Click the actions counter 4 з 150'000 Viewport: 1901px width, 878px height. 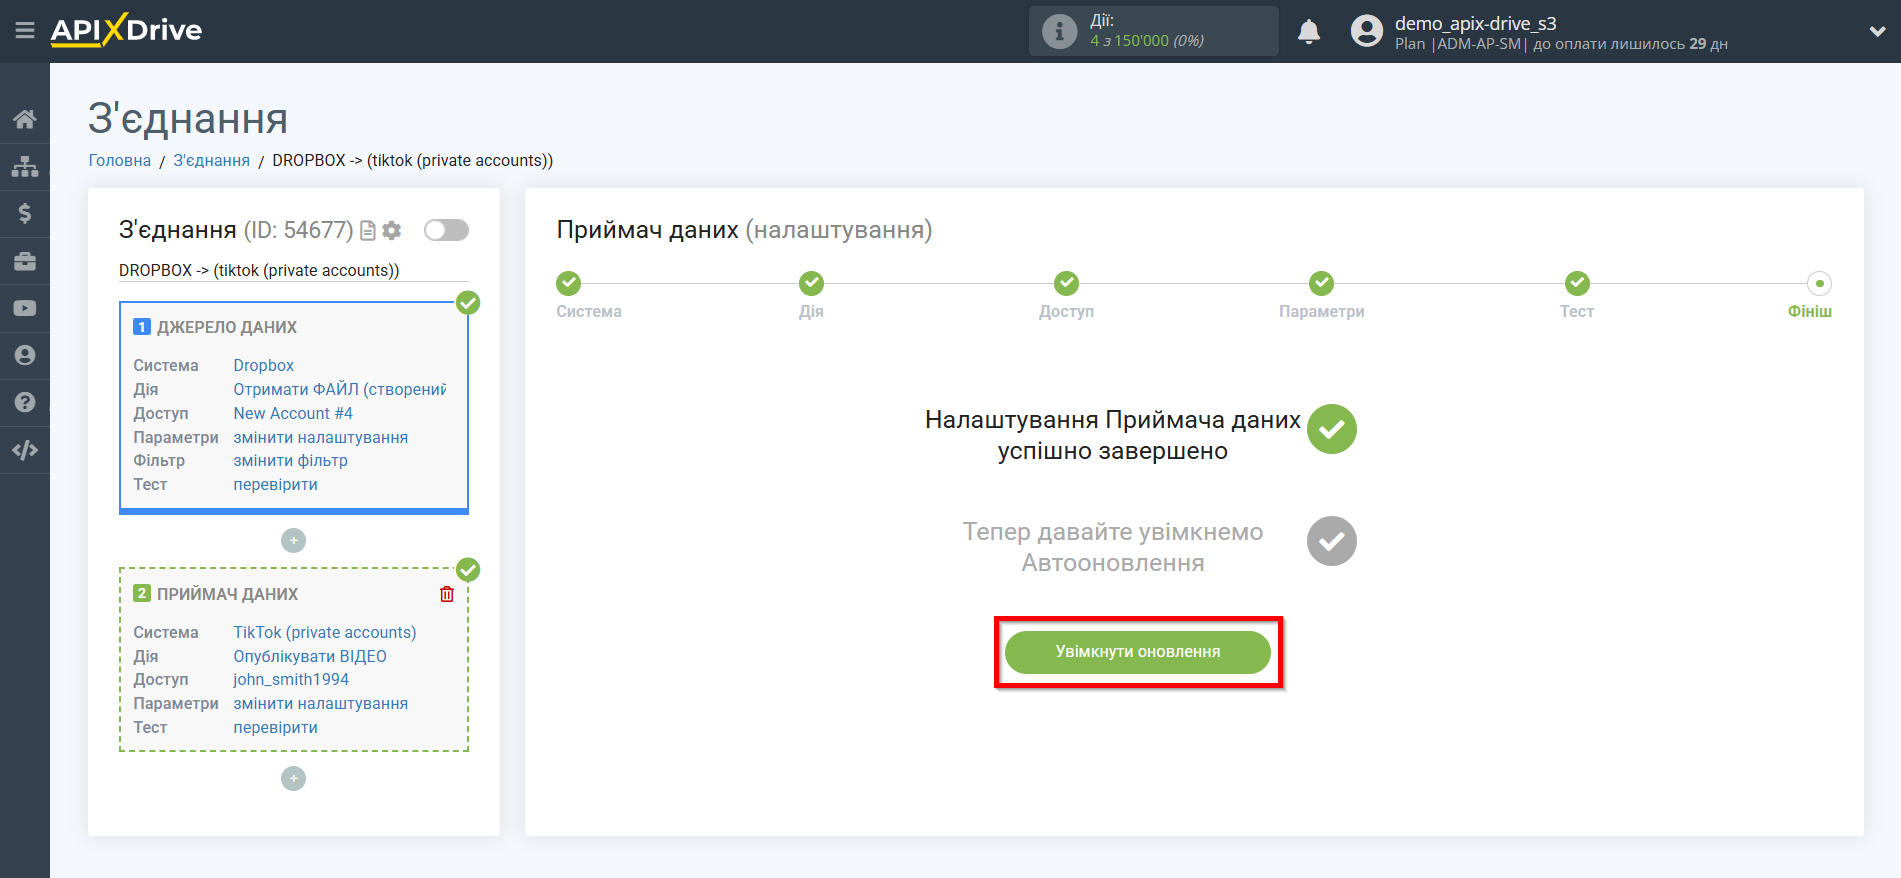point(1146,41)
